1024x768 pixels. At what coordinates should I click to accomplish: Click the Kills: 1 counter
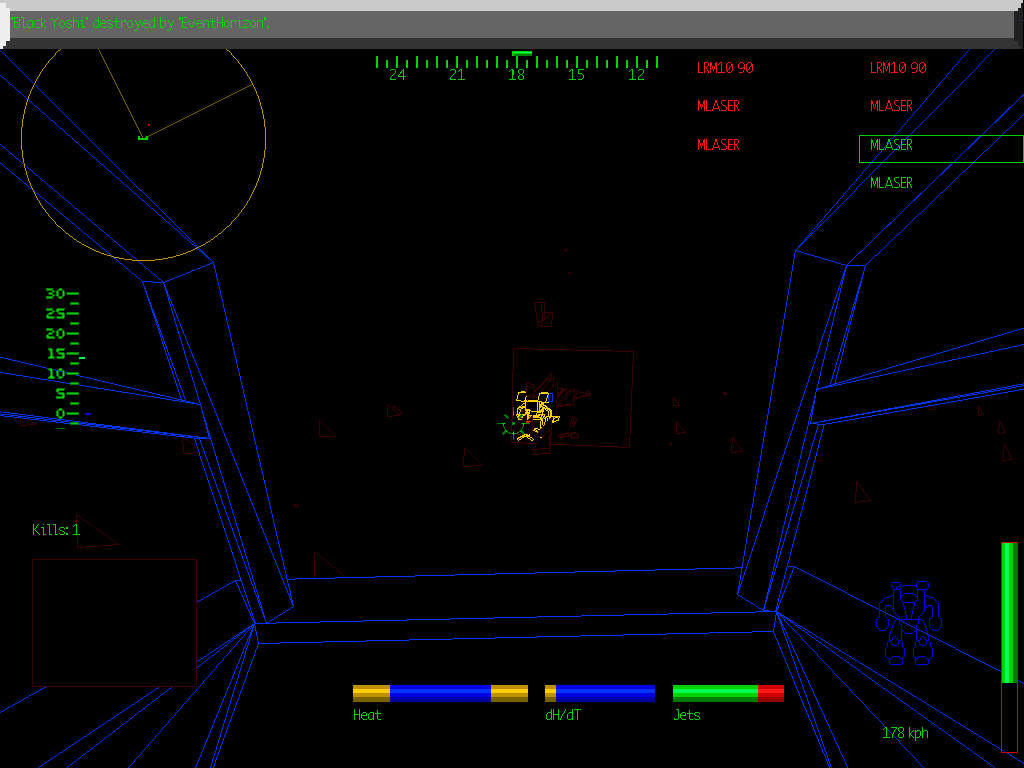point(55,530)
